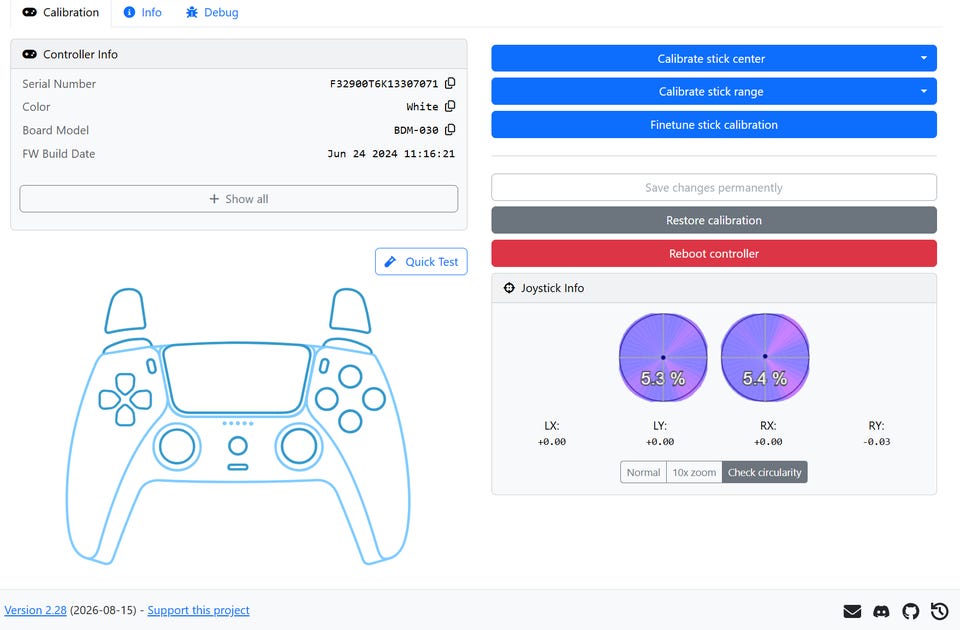Screen dimensions: 960x630
Task: Click the LY value +0.00
Action: point(660,441)
